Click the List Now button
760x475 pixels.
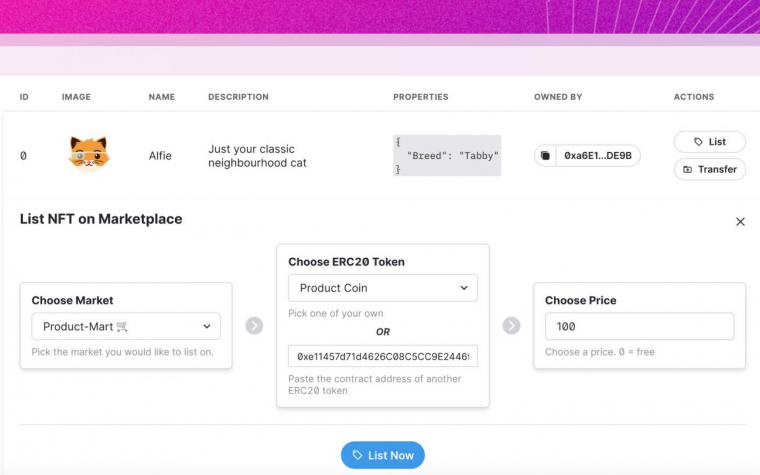click(x=383, y=455)
